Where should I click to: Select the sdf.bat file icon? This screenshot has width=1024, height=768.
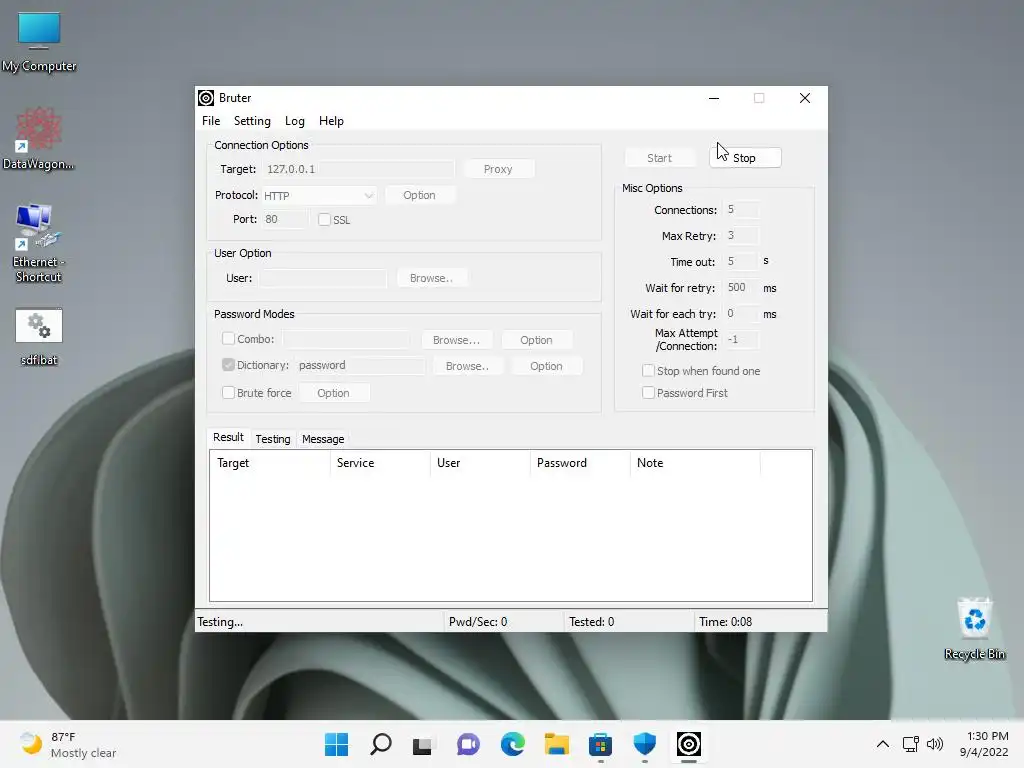(39, 337)
